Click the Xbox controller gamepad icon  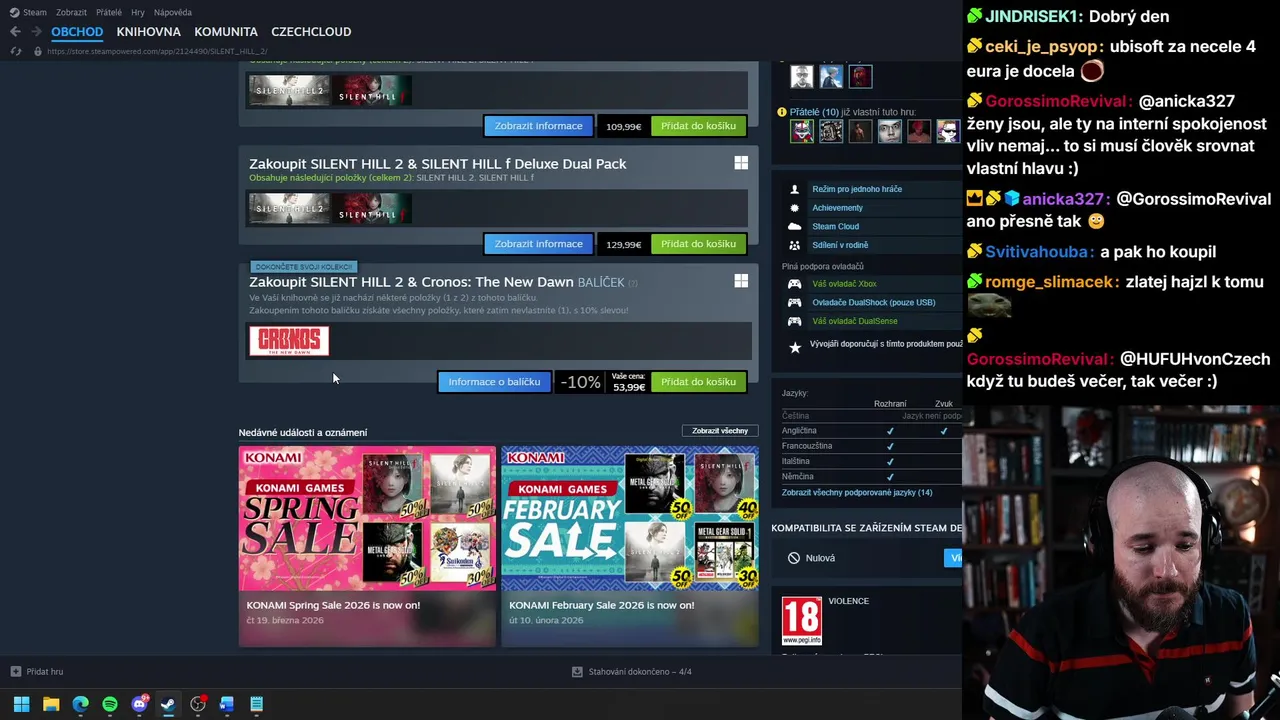pyautogui.click(x=795, y=284)
